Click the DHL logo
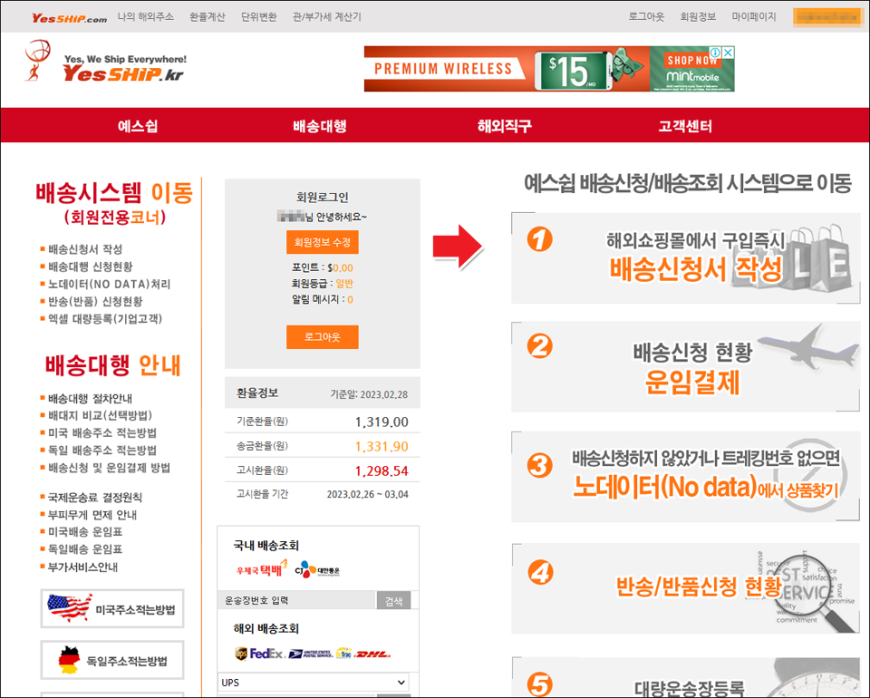870x698 pixels. [x=373, y=655]
